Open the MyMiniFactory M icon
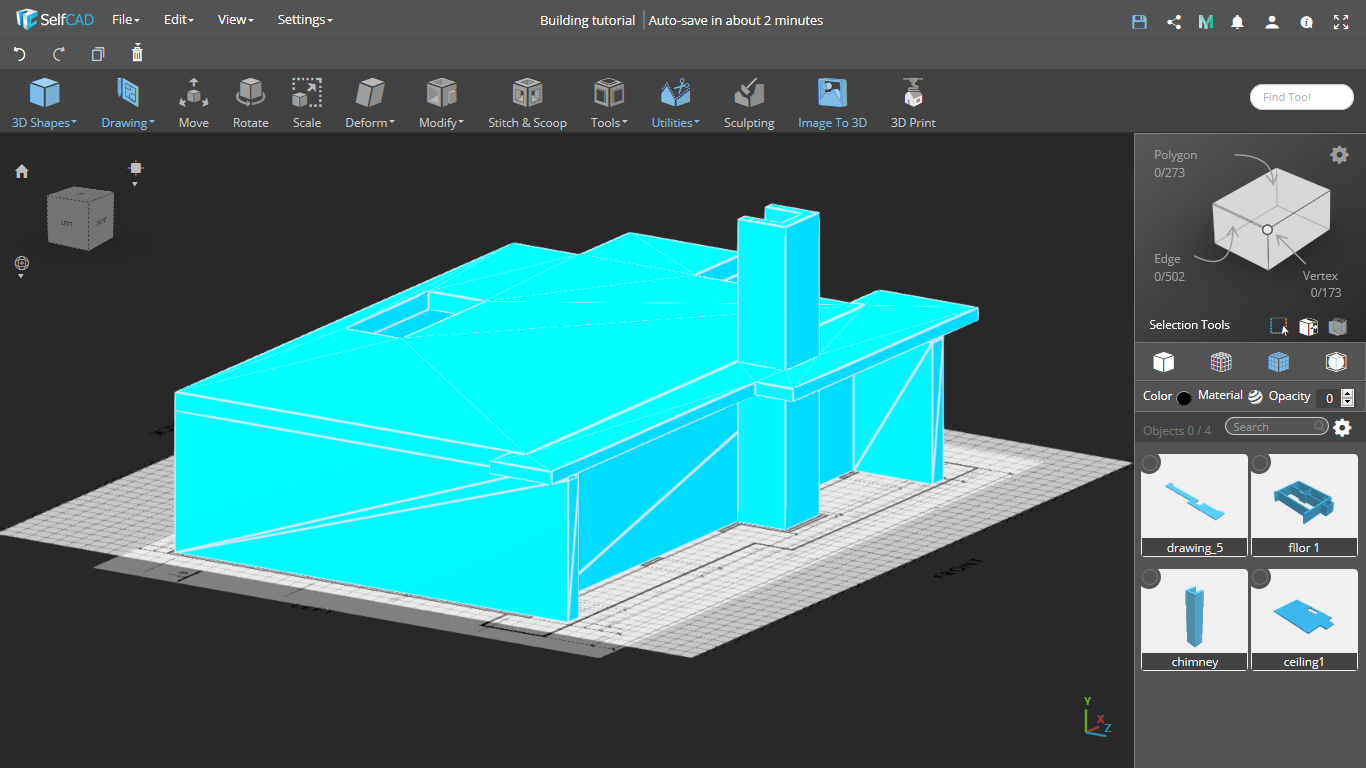The width and height of the screenshot is (1366, 768). coord(1206,21)
